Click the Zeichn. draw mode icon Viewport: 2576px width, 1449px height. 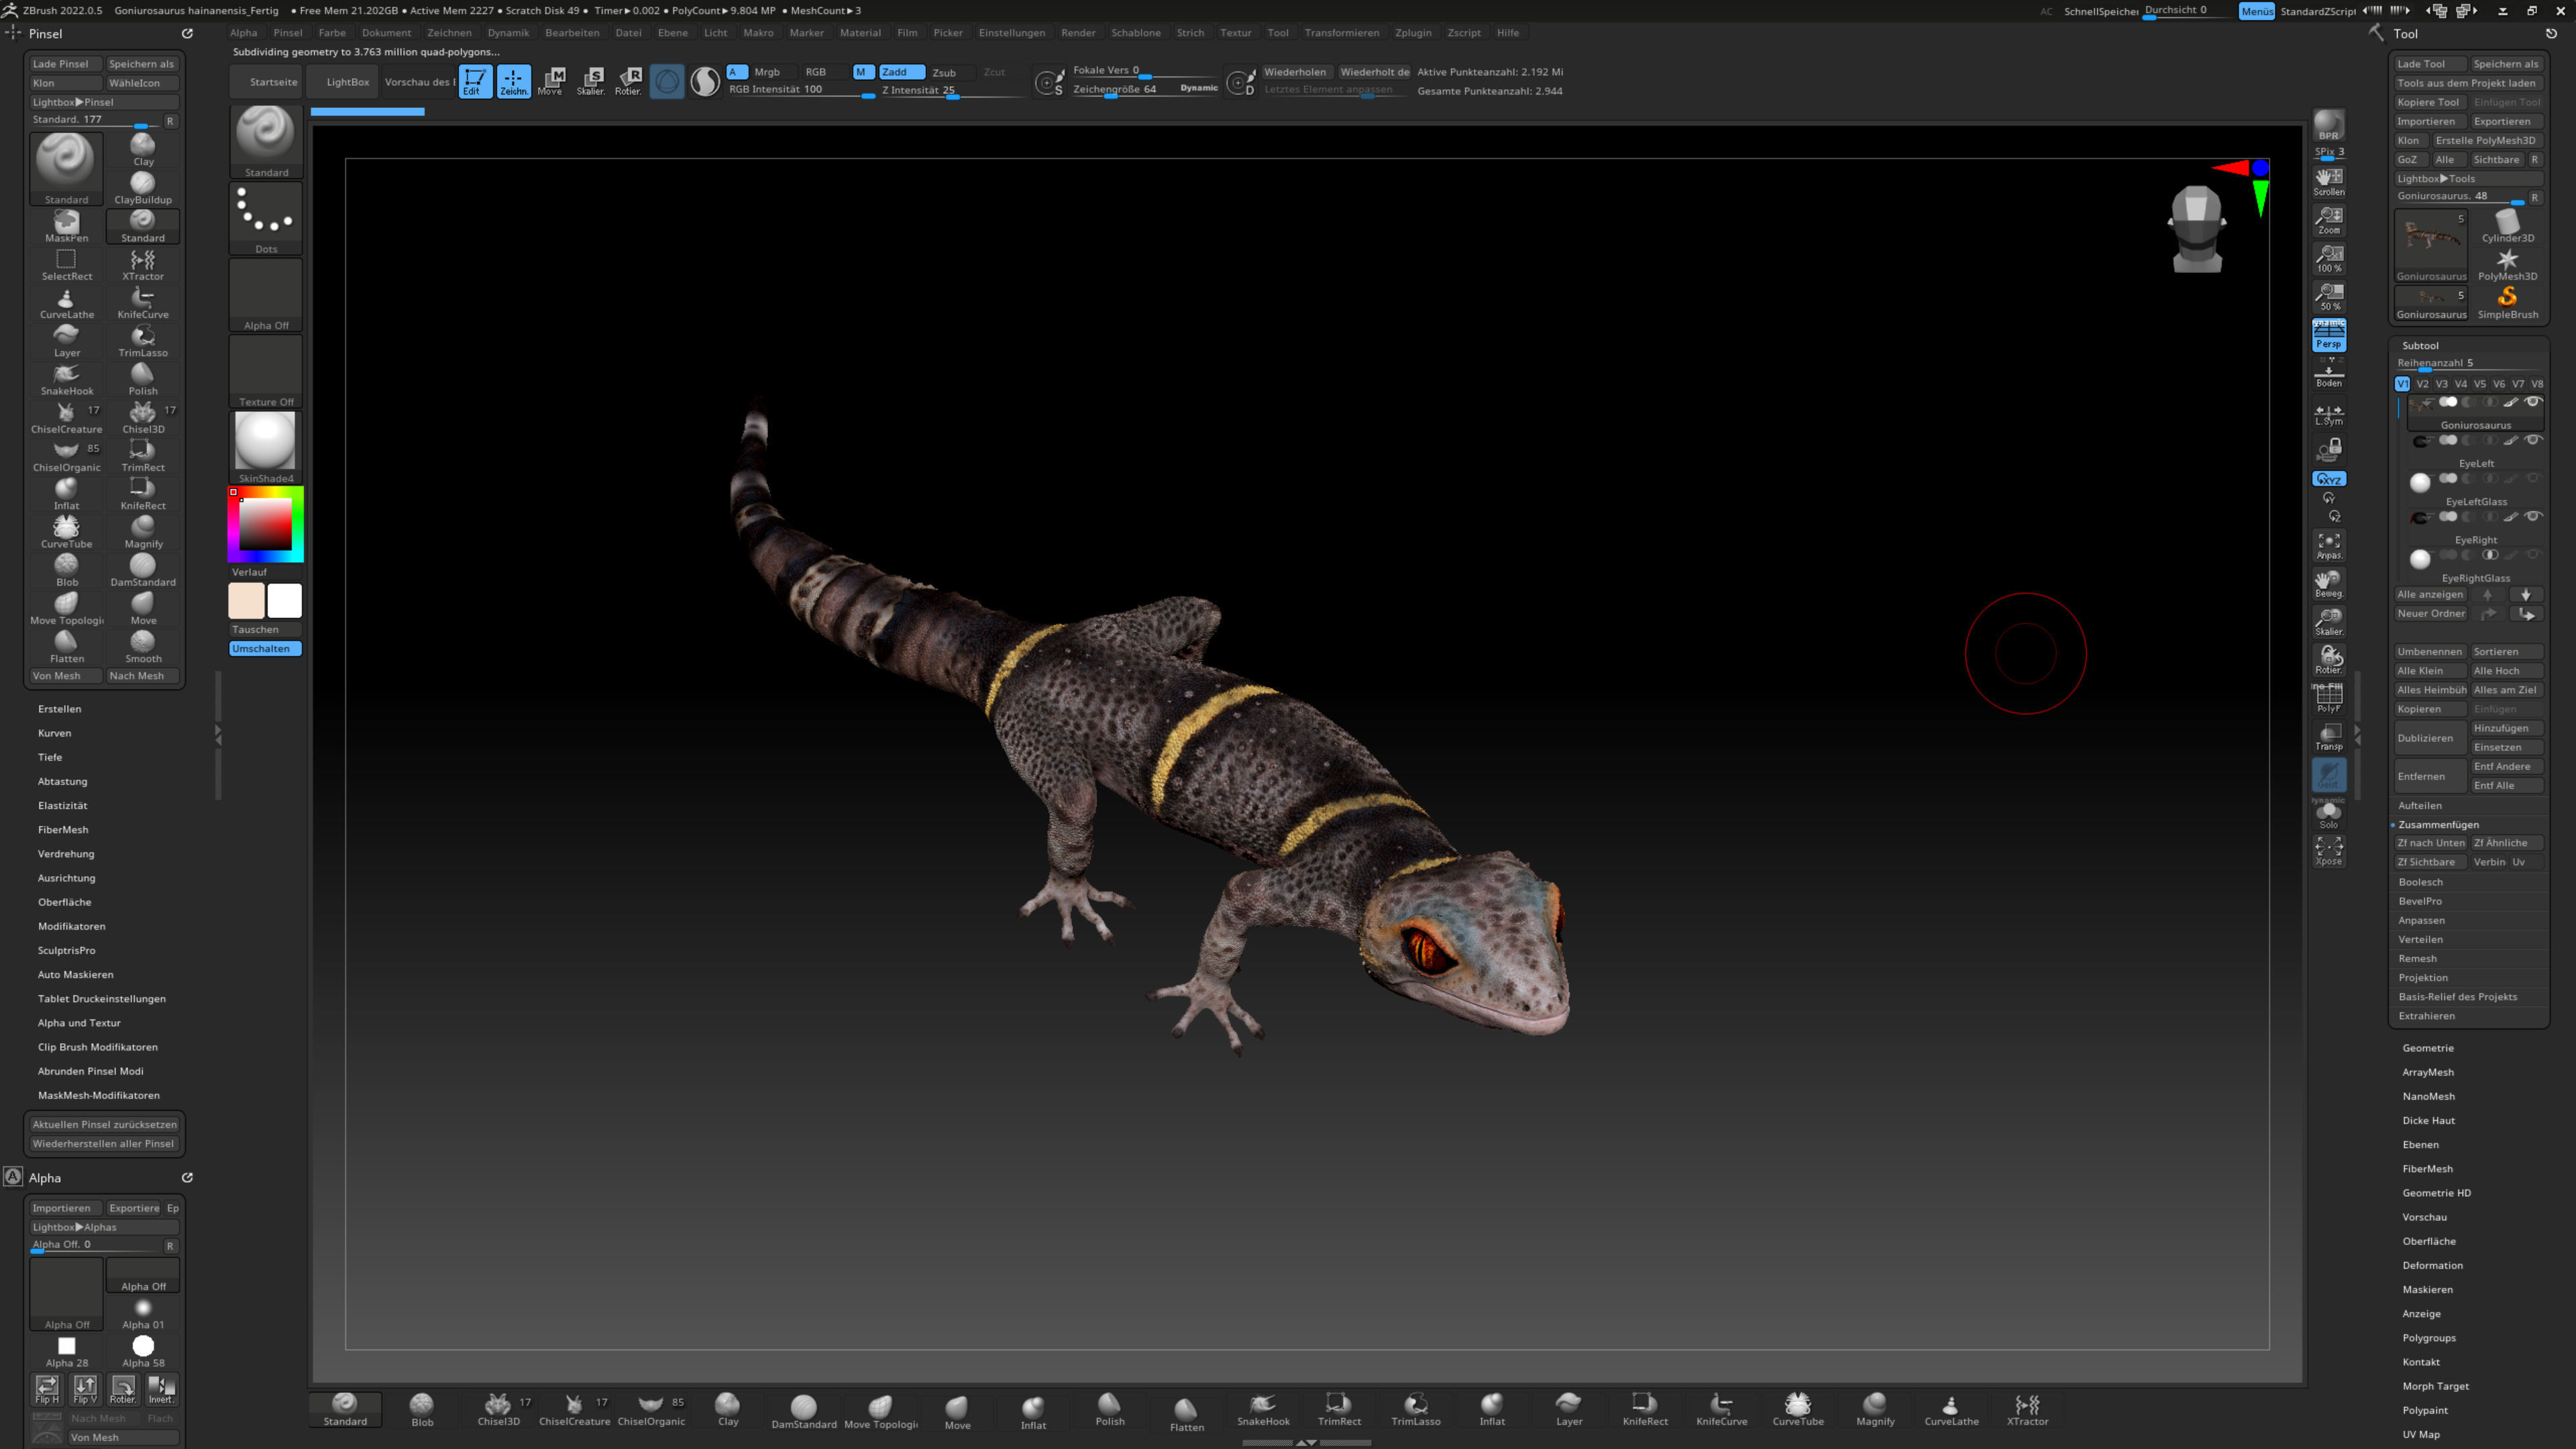tap(513, 81)
